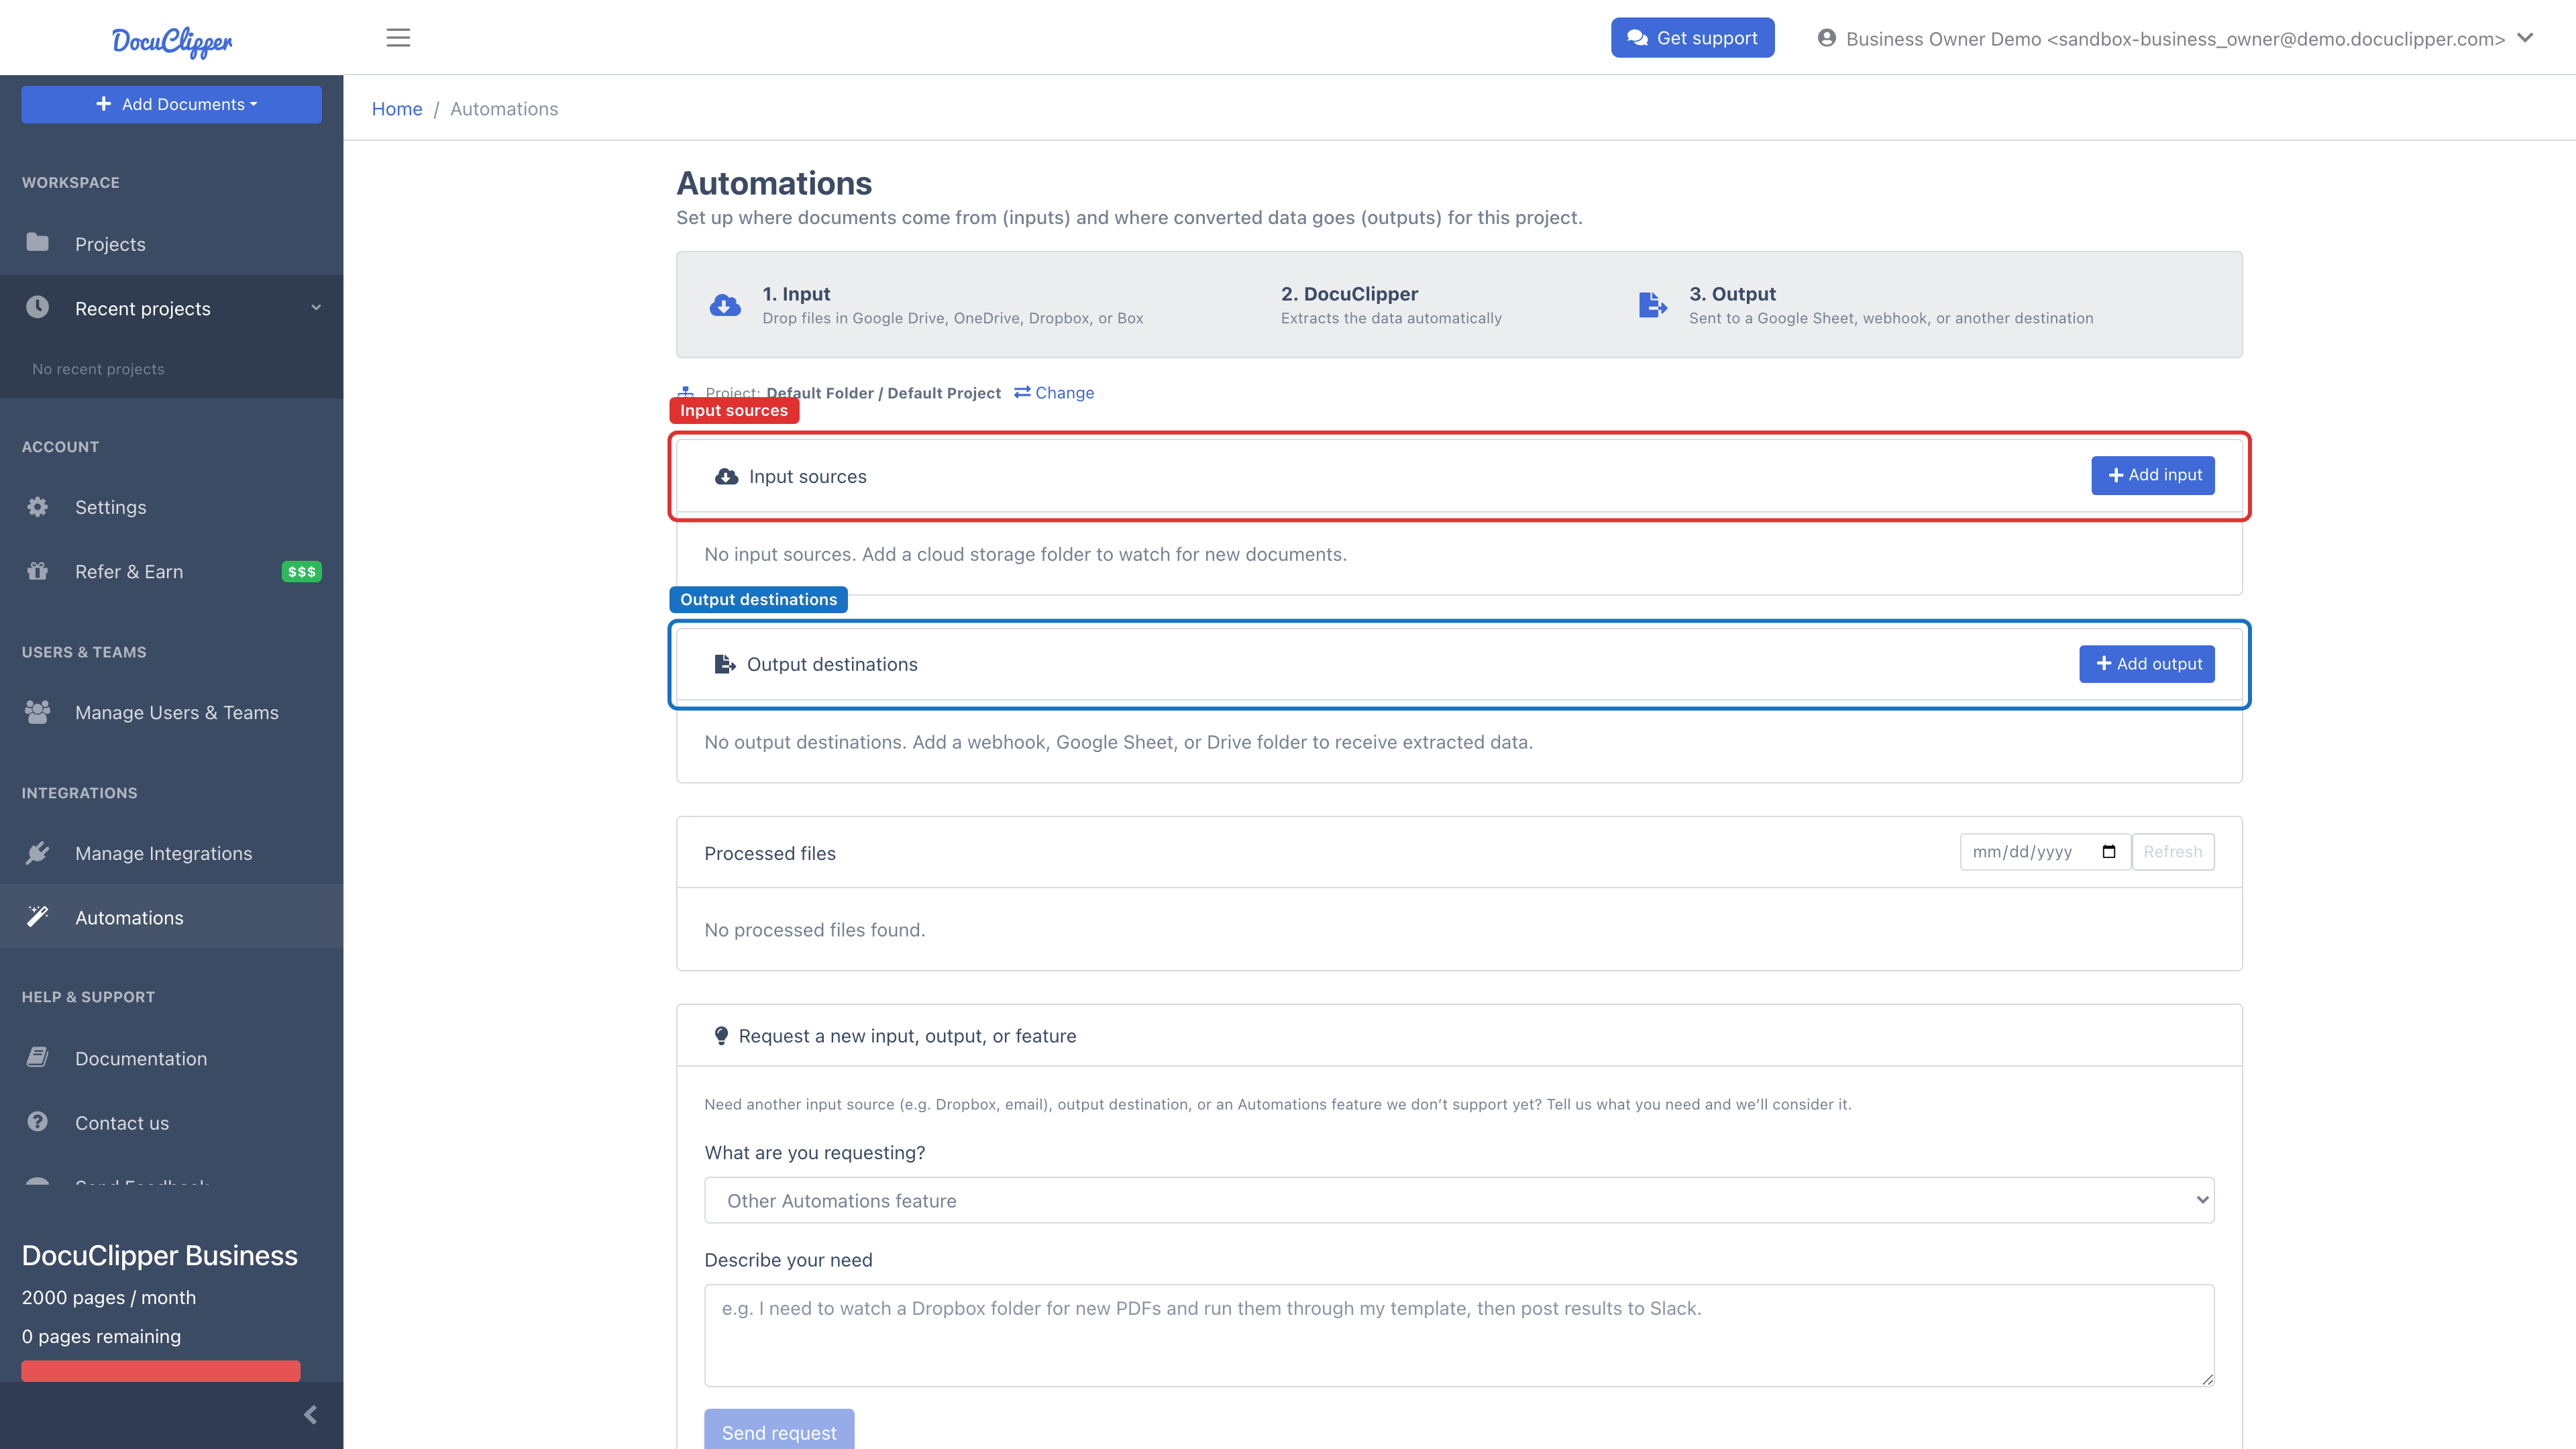Click the Refresh button
2576x1449 pixels.
tap(2172, 852)
